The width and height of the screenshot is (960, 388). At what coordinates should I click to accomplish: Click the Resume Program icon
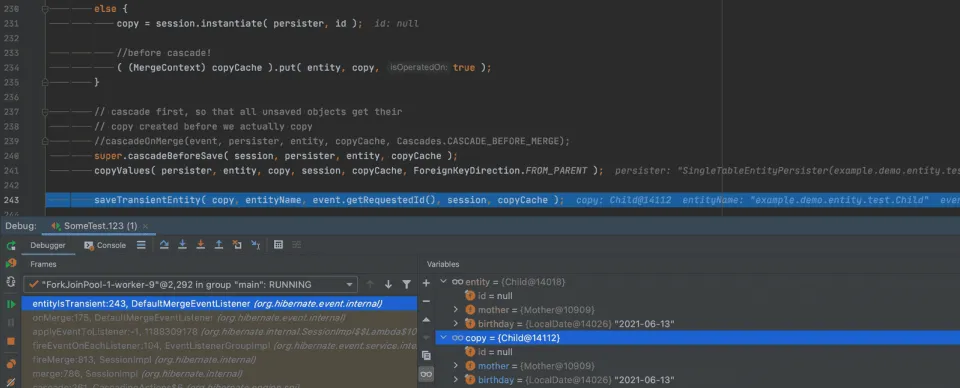click(x=11, y=304)
